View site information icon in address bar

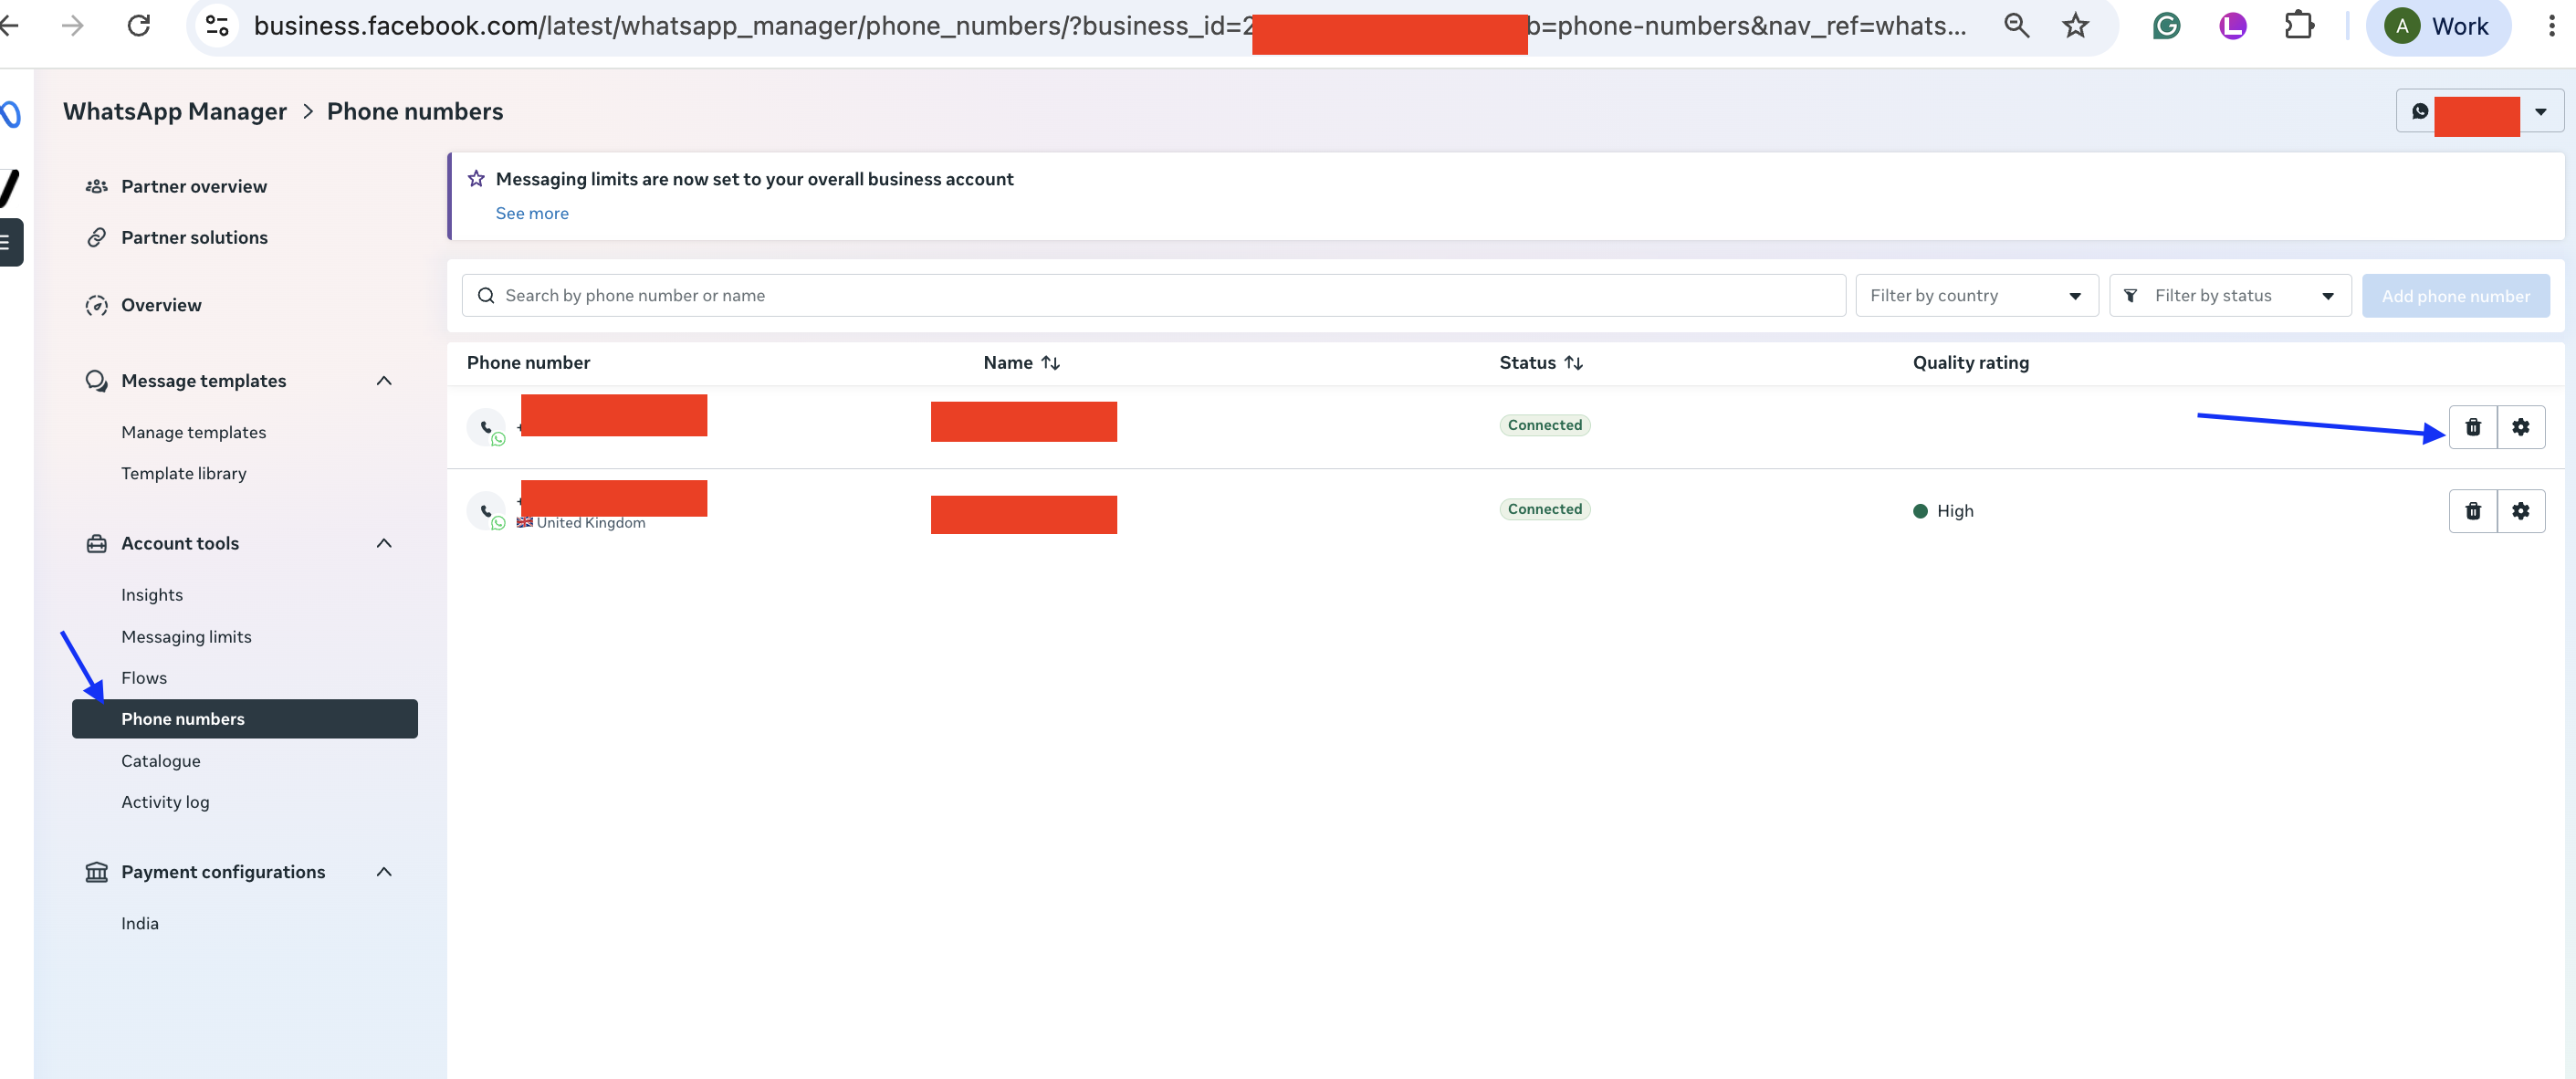tap(217, 25)
